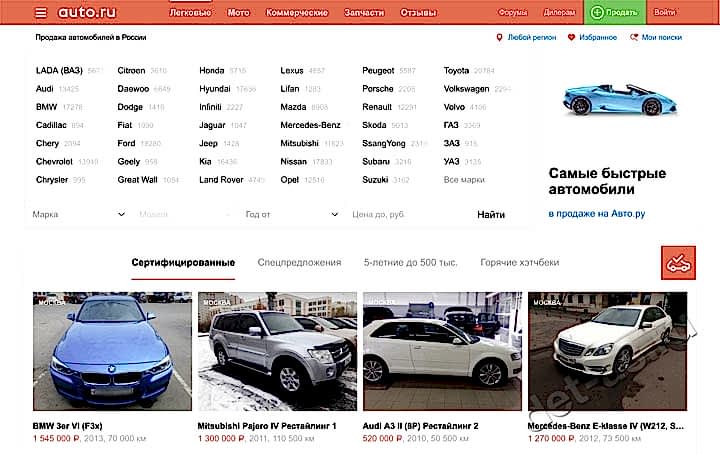Select the Mercedes-Benz brand link
This screenshot has width=720, height=455.
click(310, 125)
